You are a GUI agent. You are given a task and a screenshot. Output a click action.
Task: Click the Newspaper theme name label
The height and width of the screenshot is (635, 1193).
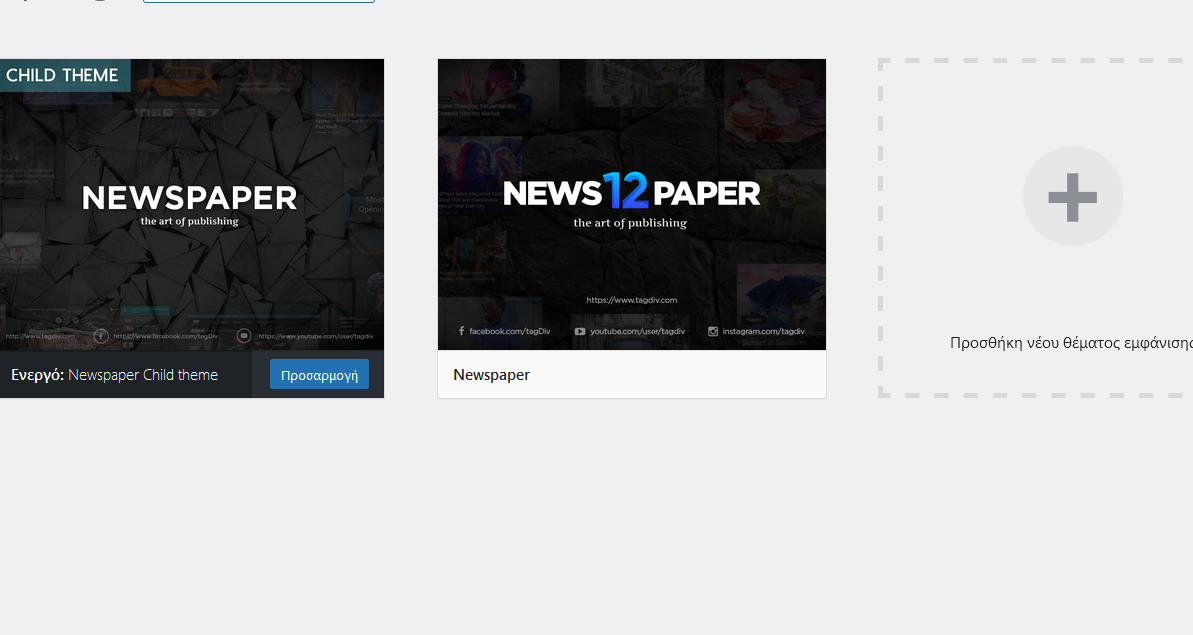point(492,375)
